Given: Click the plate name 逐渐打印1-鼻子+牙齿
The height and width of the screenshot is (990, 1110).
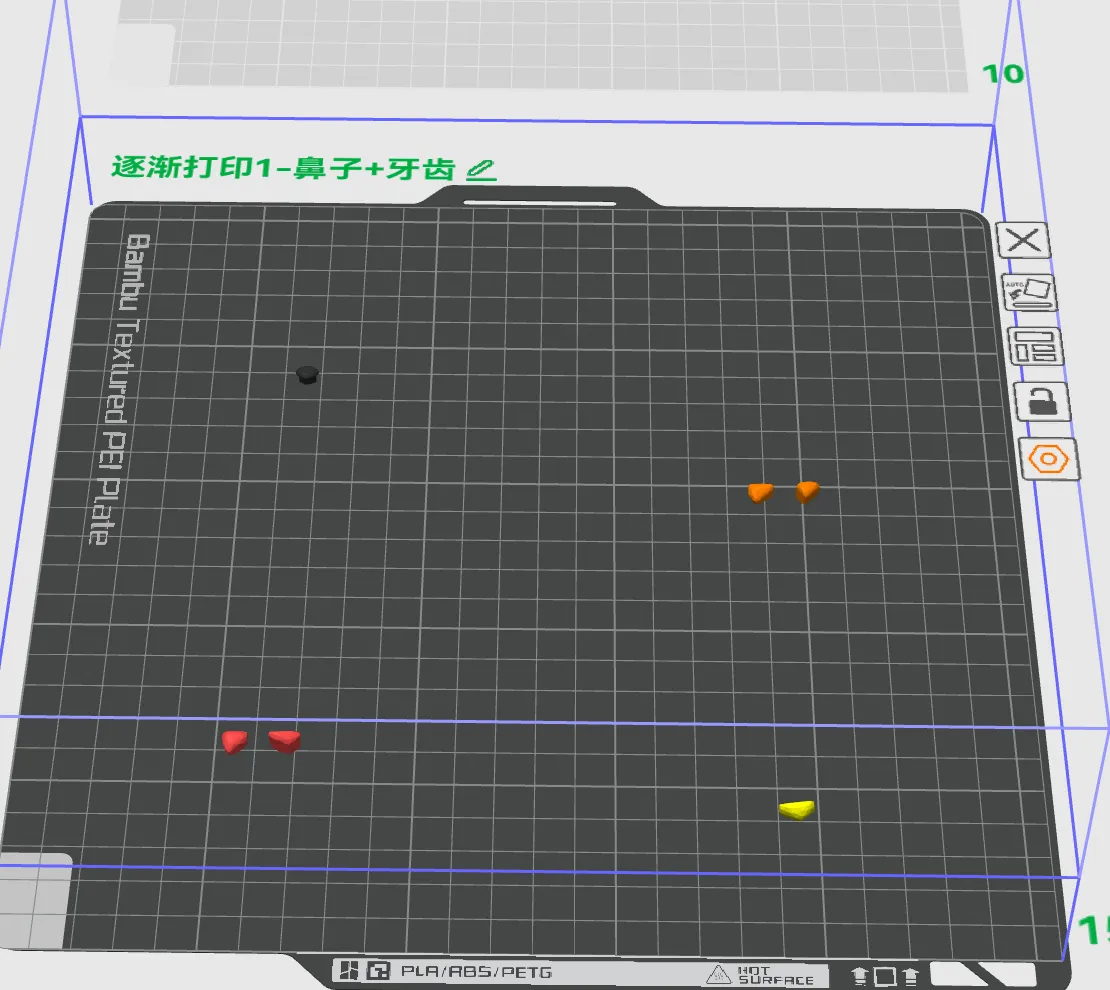Looking at the screenshot, I should [284, 168].
